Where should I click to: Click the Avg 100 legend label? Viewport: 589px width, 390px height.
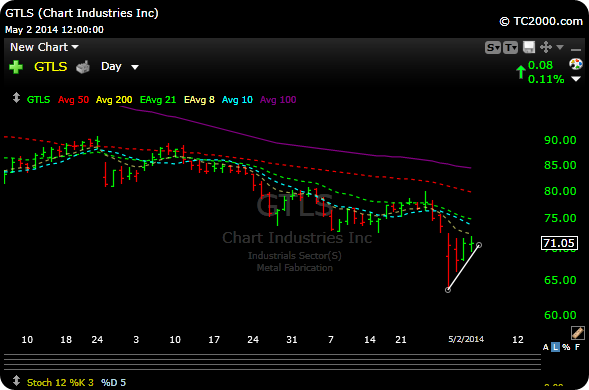(278, 100)
